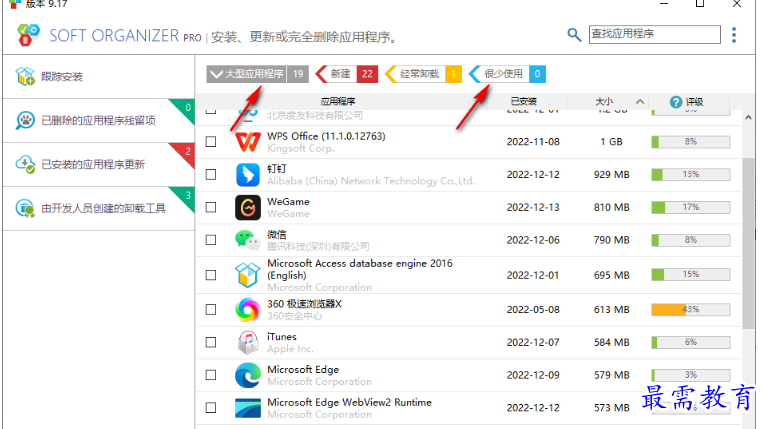The image size is (763, 429).
Task: Select the 很少使用 filter tag
Action: click(507, 74)
